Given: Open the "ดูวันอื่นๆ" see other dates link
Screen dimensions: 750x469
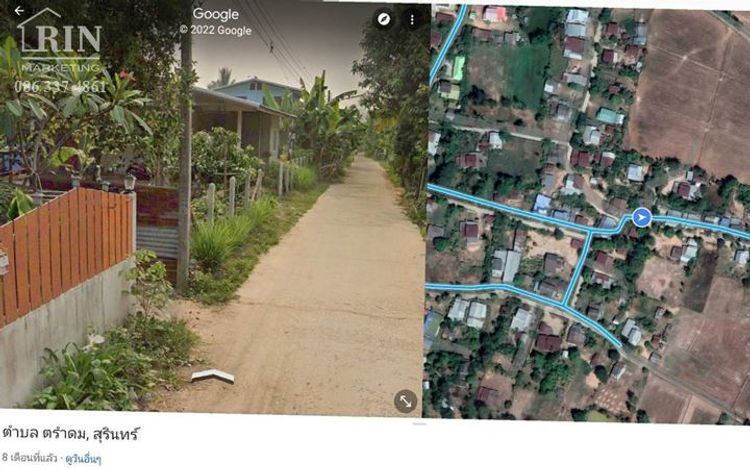Looking at the screenshot, I should tap(83, 459).
